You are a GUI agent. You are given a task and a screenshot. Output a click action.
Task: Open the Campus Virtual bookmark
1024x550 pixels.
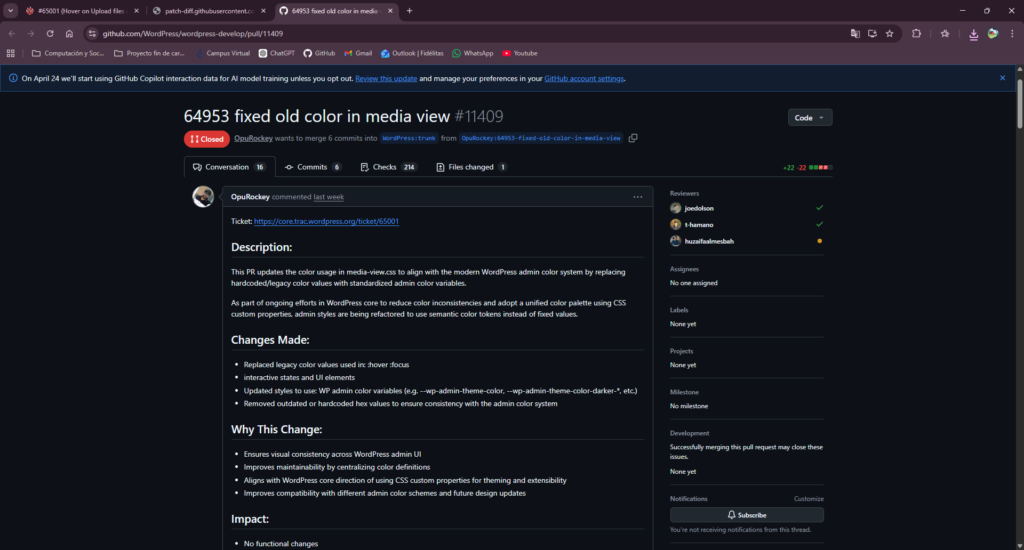223,54
